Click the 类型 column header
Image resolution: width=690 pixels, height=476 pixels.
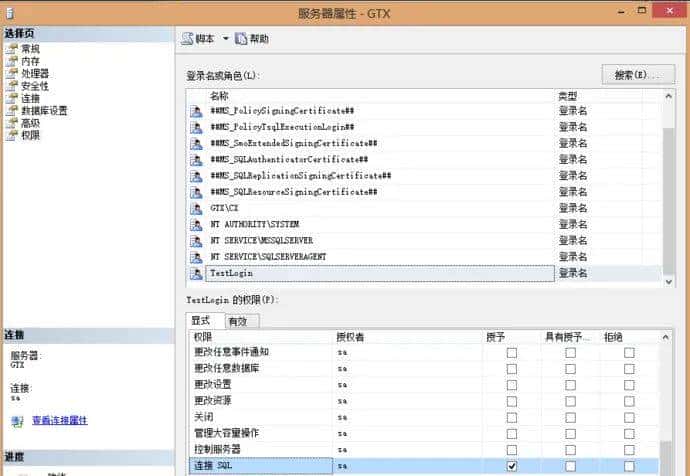click(567, 96)
